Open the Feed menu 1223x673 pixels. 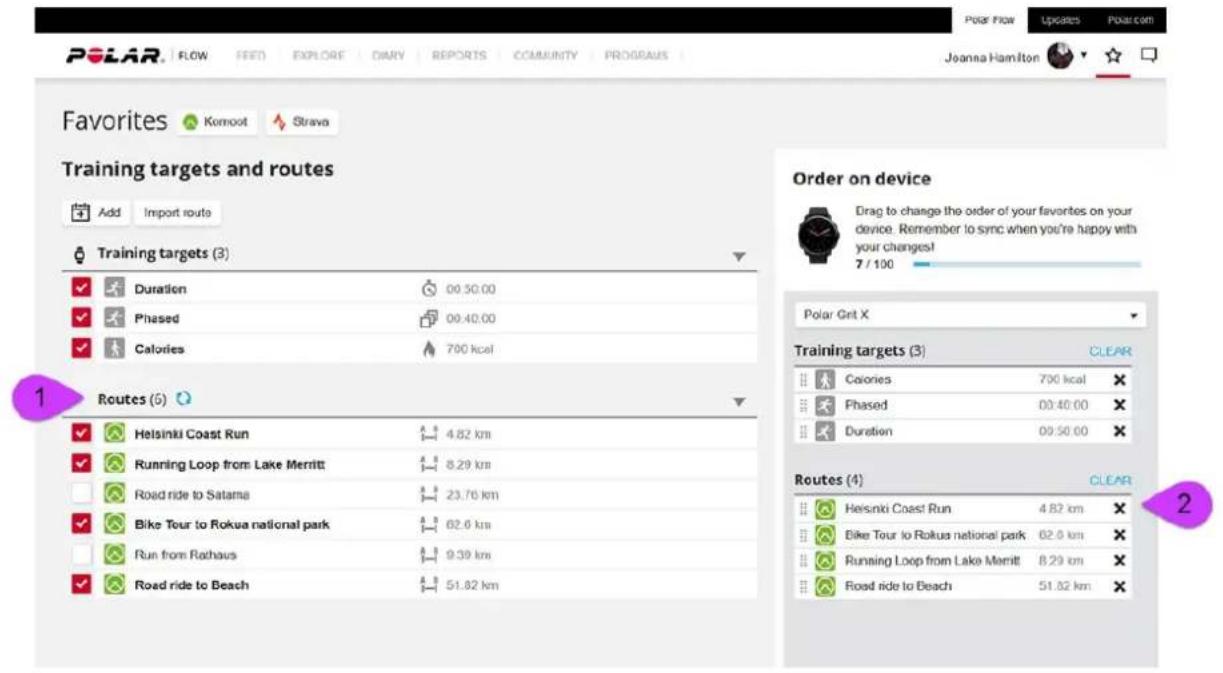(250, 56)
